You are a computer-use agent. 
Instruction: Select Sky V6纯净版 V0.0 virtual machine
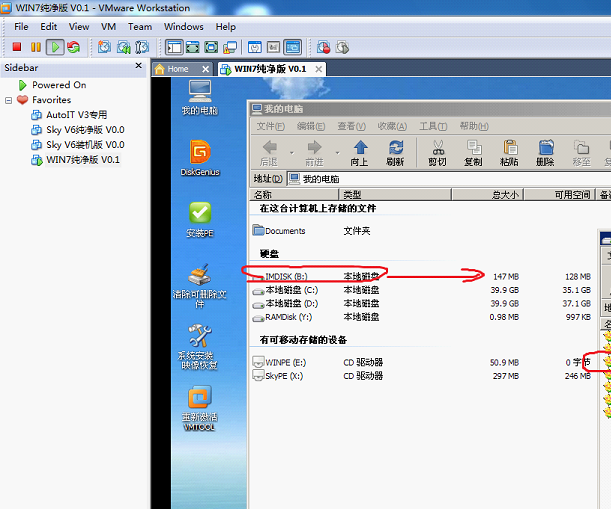tap(85, 129)
